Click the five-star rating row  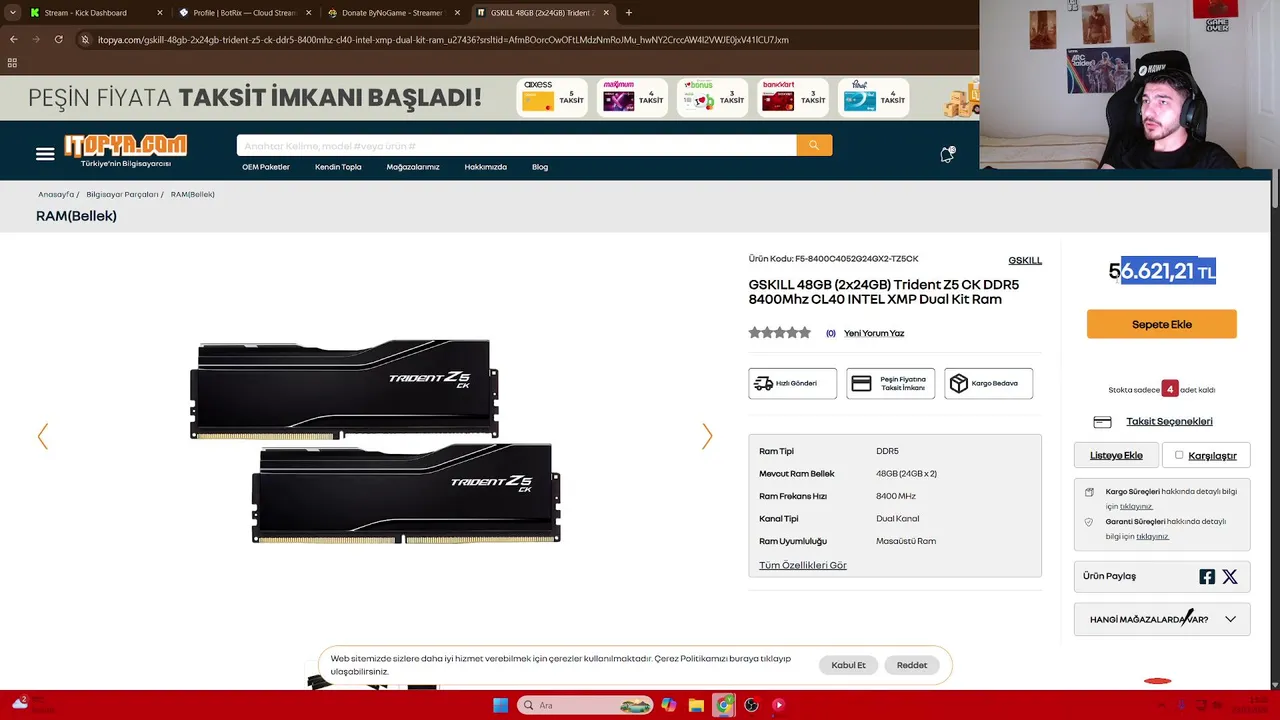(x=780, y=333)
